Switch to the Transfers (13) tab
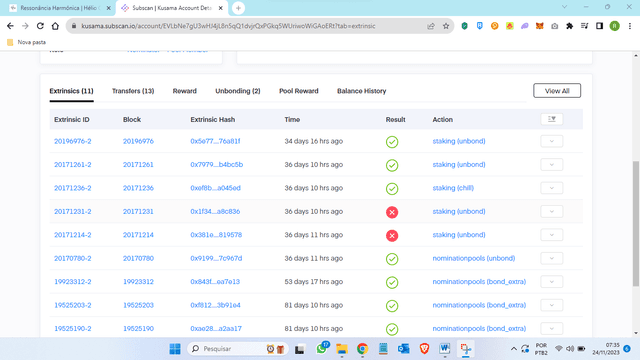The width and height of the screenshot is (640, 360). tap(133, 91)
